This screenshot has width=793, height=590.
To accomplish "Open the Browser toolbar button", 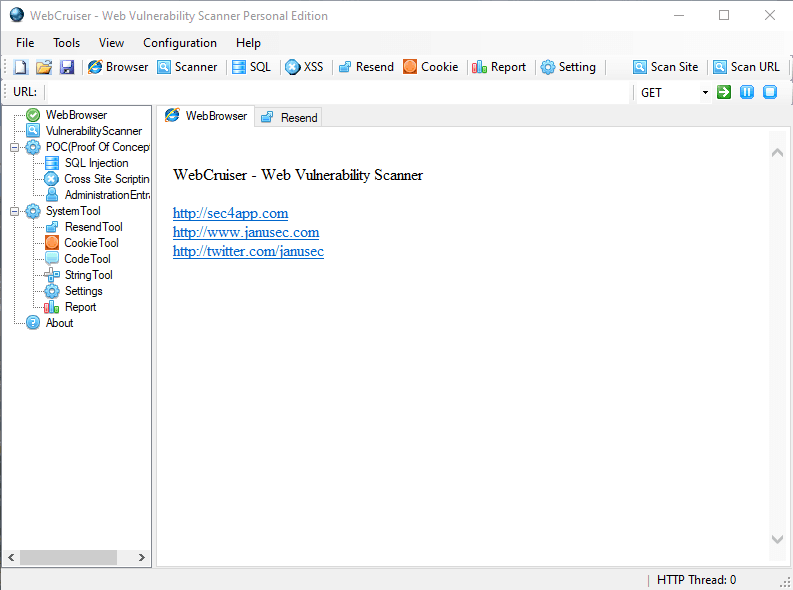I will (118, 67).
